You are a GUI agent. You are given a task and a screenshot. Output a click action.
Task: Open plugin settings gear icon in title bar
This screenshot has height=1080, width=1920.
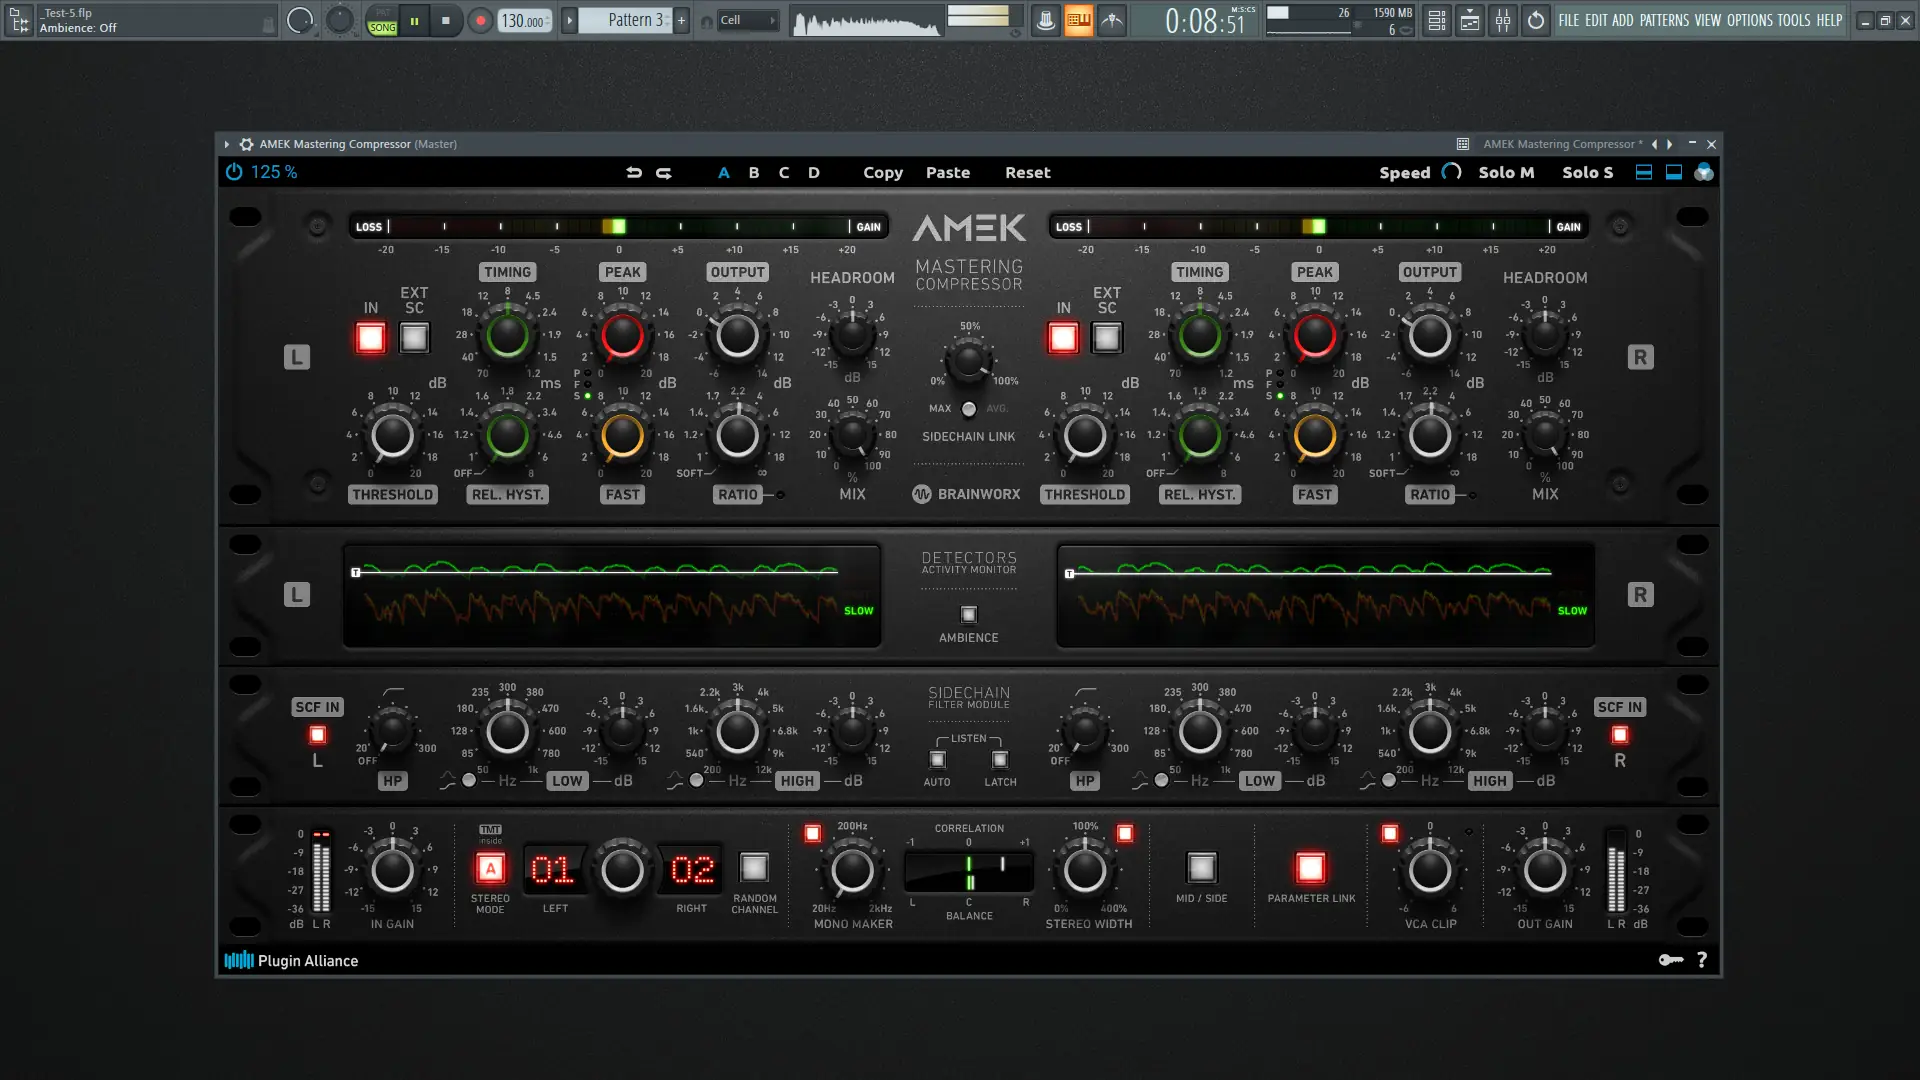pyautogui.click(x=246, y=144)
